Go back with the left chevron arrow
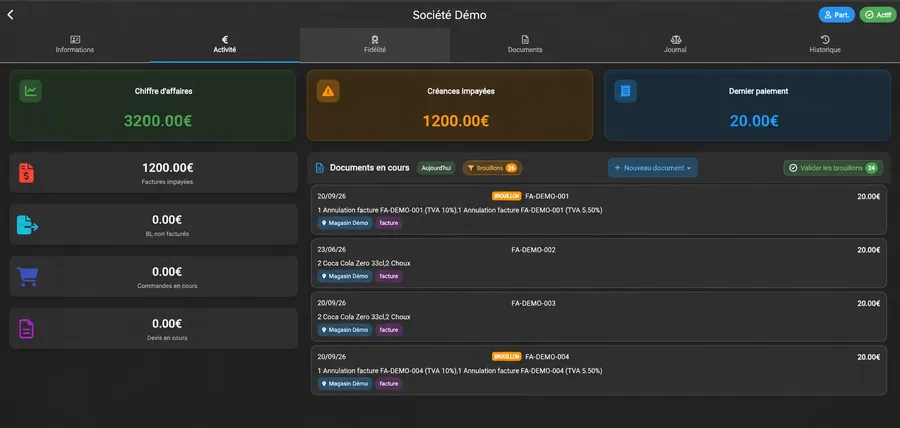Viewport: 900px width, 428px height. click(10, 15)
